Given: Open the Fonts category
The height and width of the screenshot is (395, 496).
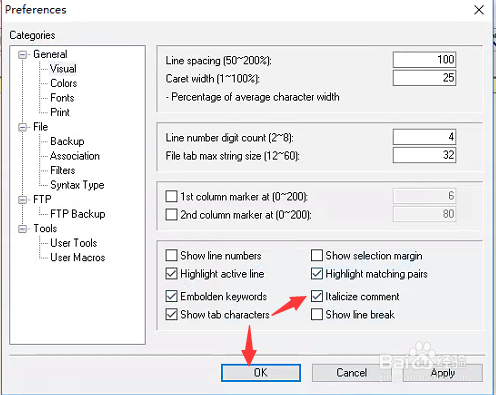Looking at the screenshot, I should click(62, 98).
